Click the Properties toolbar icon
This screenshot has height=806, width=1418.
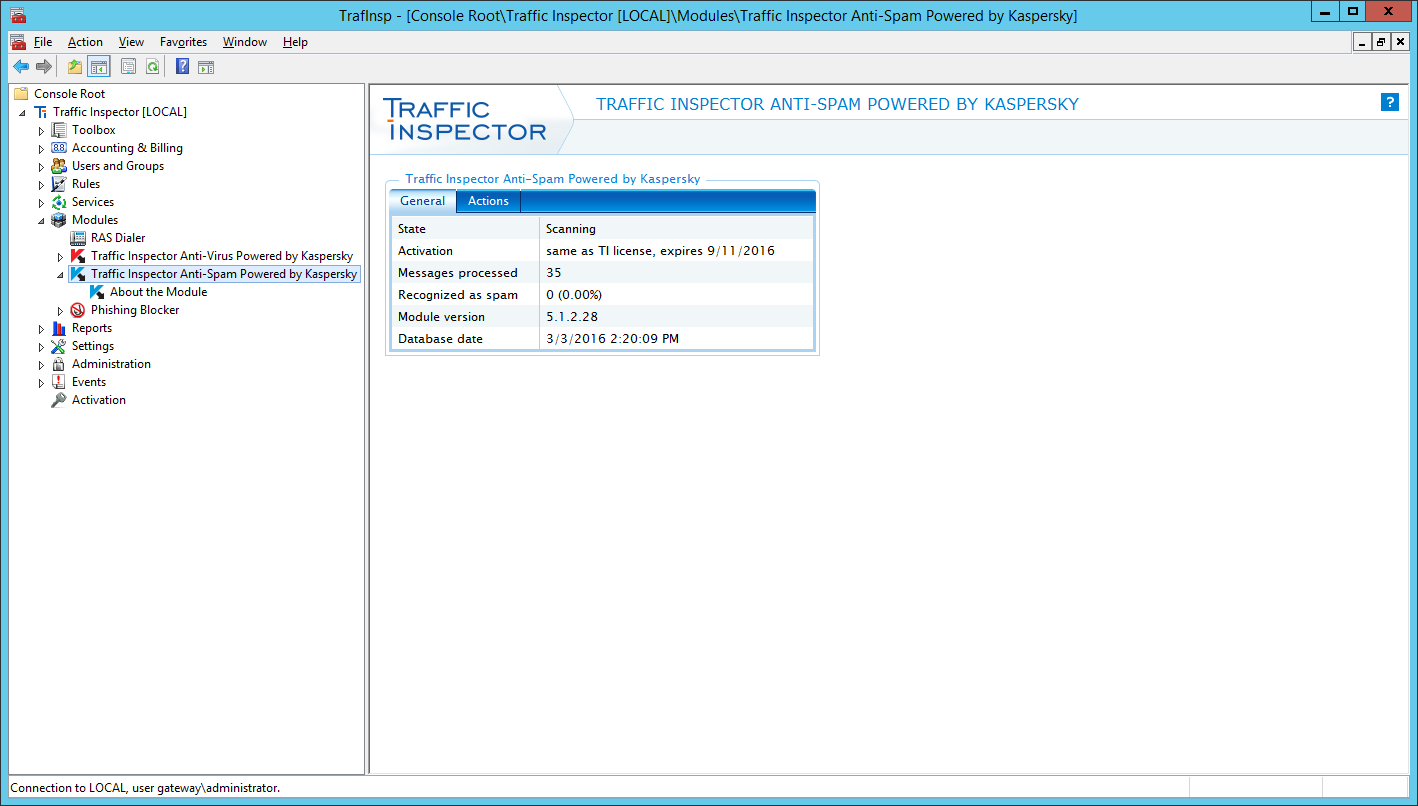(128, 67)
